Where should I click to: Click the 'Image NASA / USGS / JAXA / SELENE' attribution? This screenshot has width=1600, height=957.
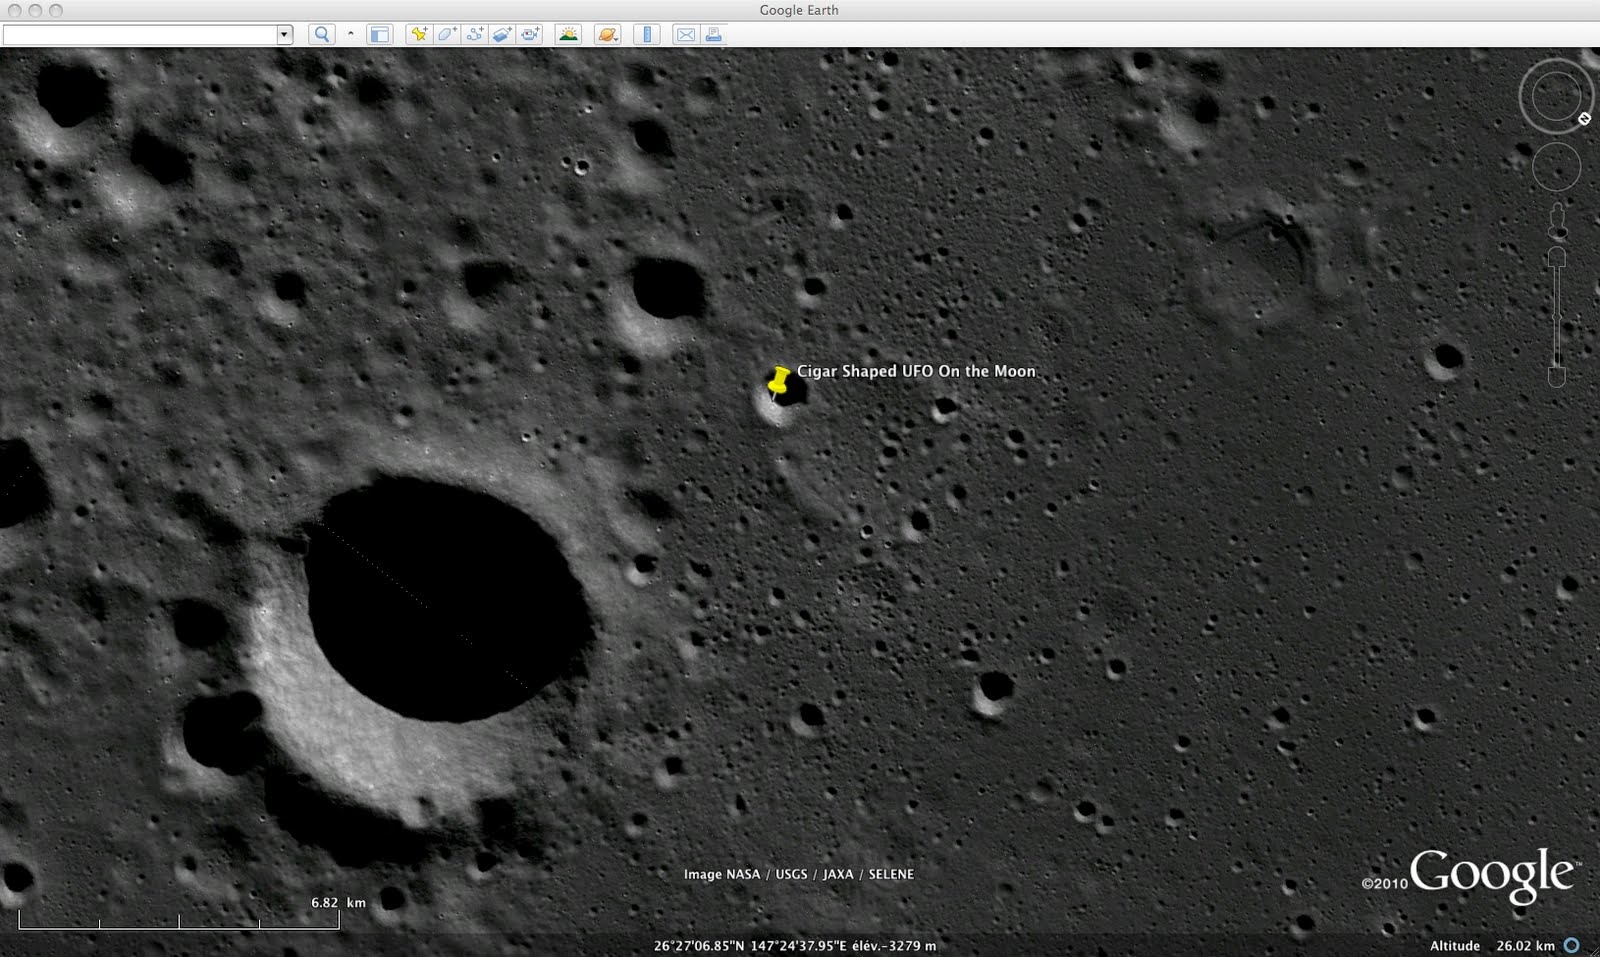point(799,874)
